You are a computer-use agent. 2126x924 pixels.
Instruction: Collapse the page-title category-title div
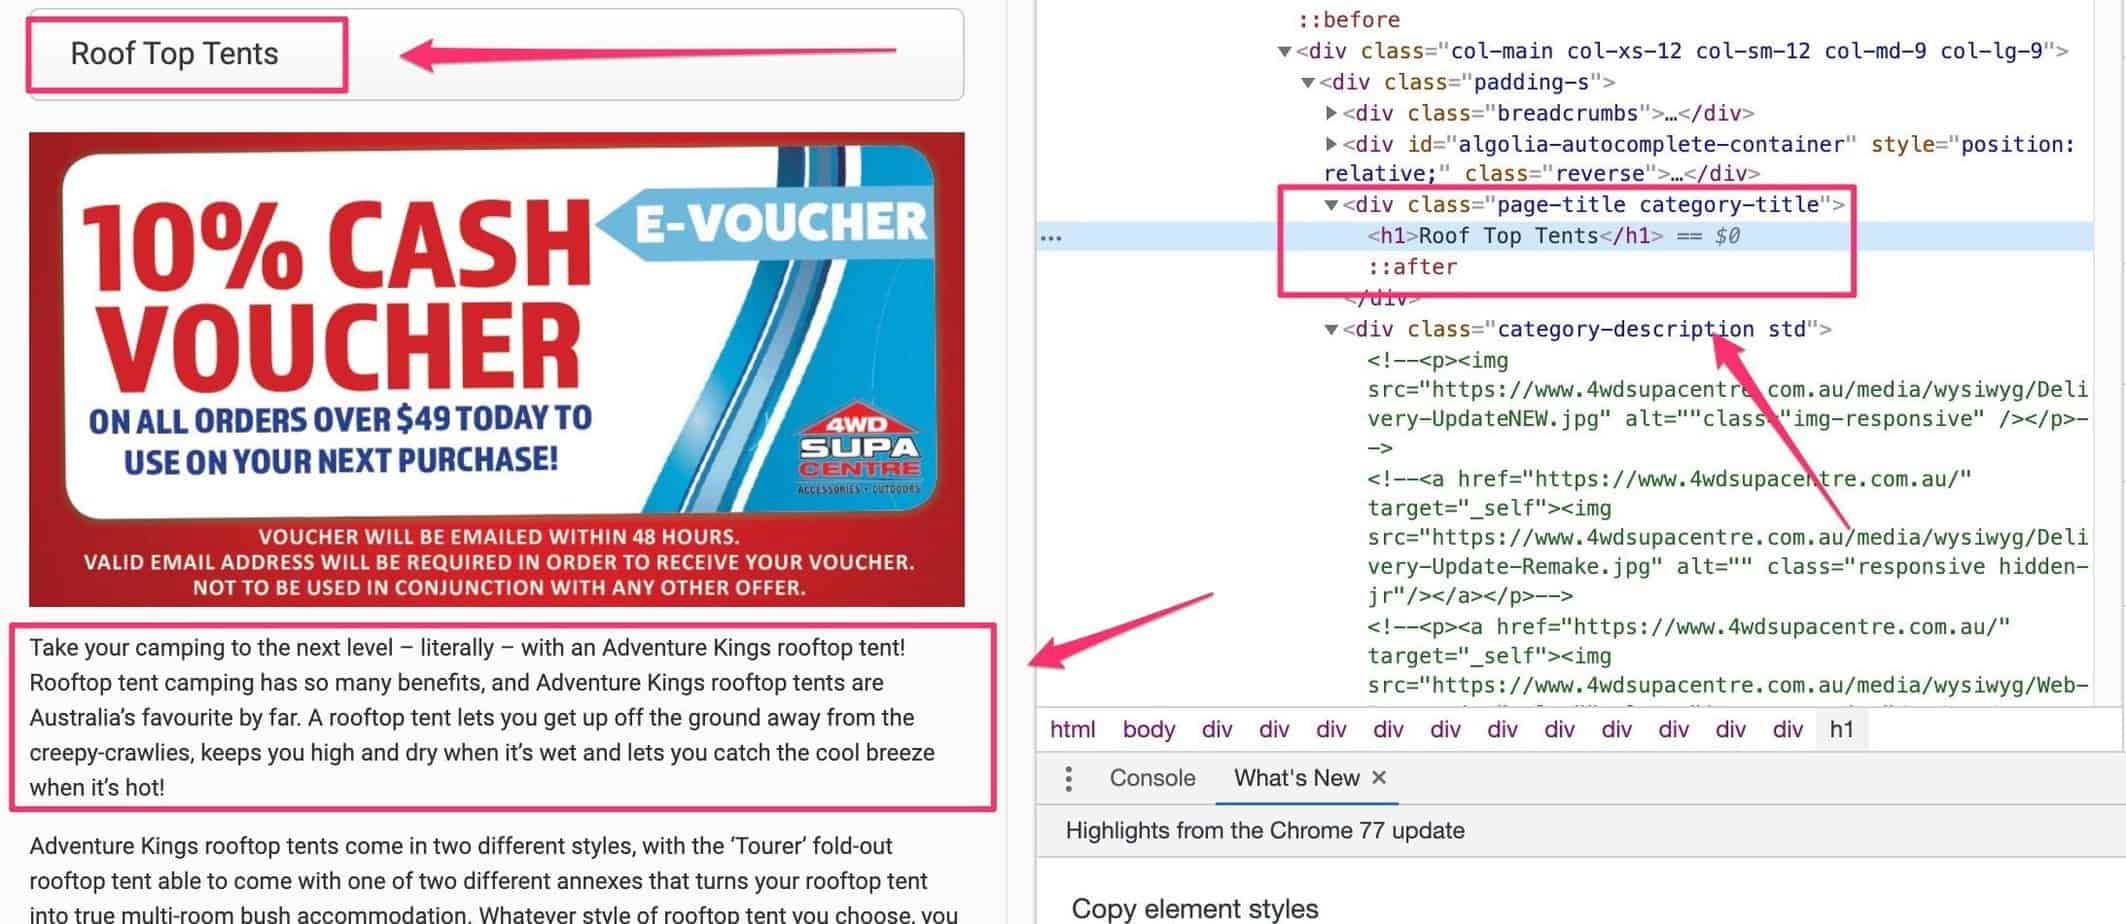[x=1331, y=205]
